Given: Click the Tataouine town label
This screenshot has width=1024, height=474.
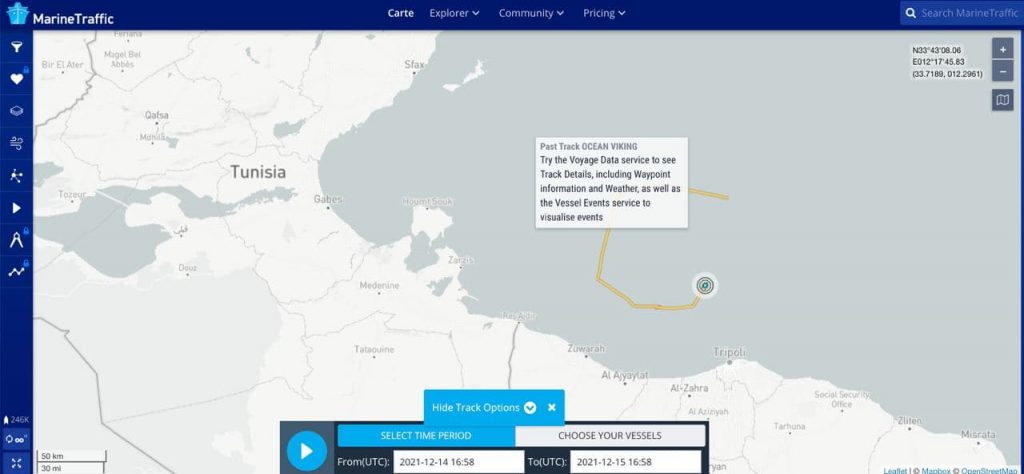Looking at the screenshot, I should point(374,349).
